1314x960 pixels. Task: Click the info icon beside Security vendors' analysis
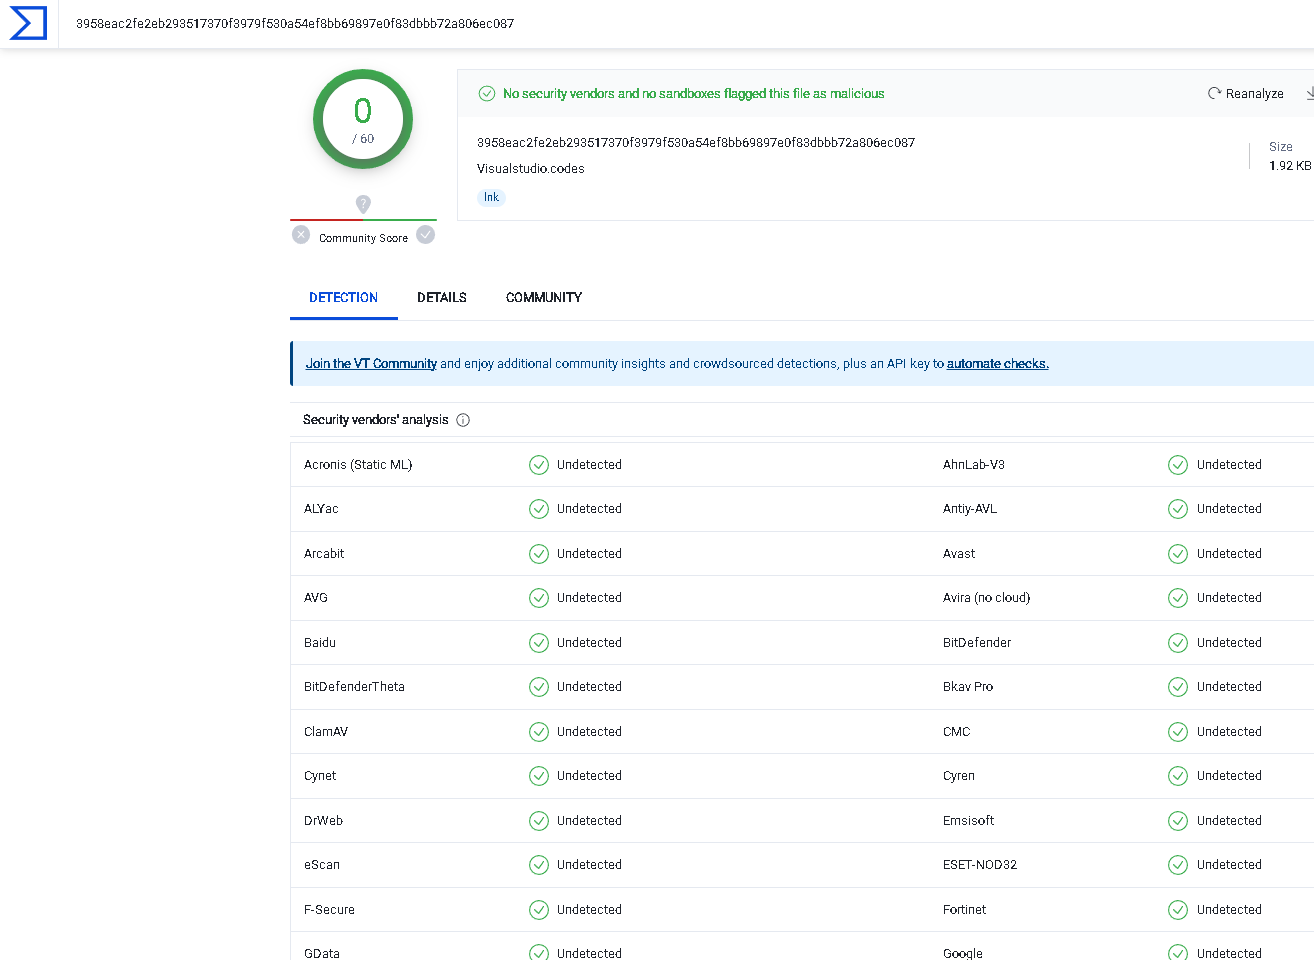point(463,420)
